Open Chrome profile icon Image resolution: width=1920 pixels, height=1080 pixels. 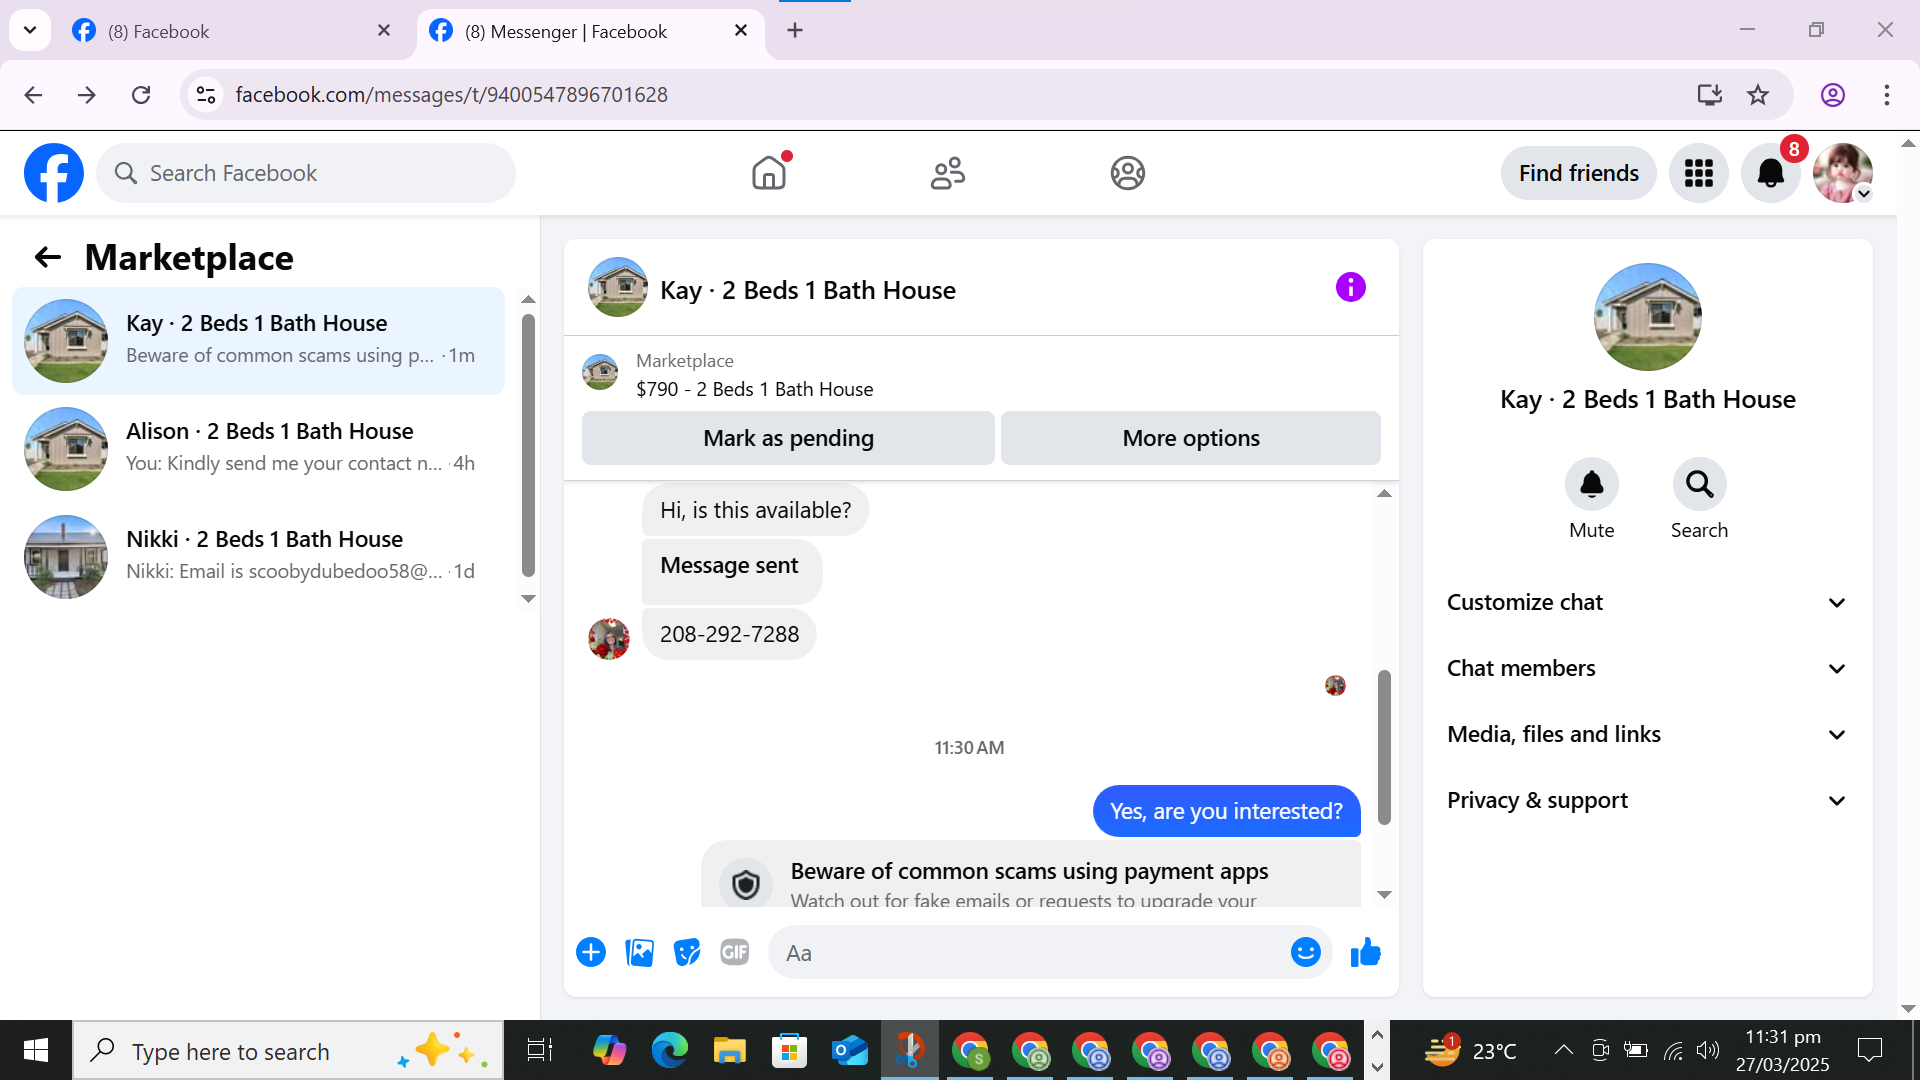click(x=1832, y=95)
